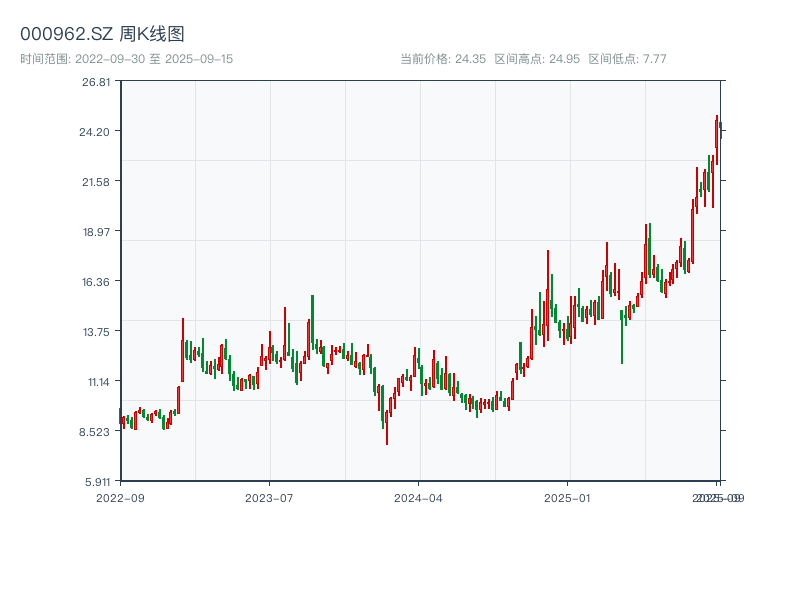This screenshot has height=600, width=800.
Task: Click the 5.911 bottom price axis label
Action: (x=96, y=481)
